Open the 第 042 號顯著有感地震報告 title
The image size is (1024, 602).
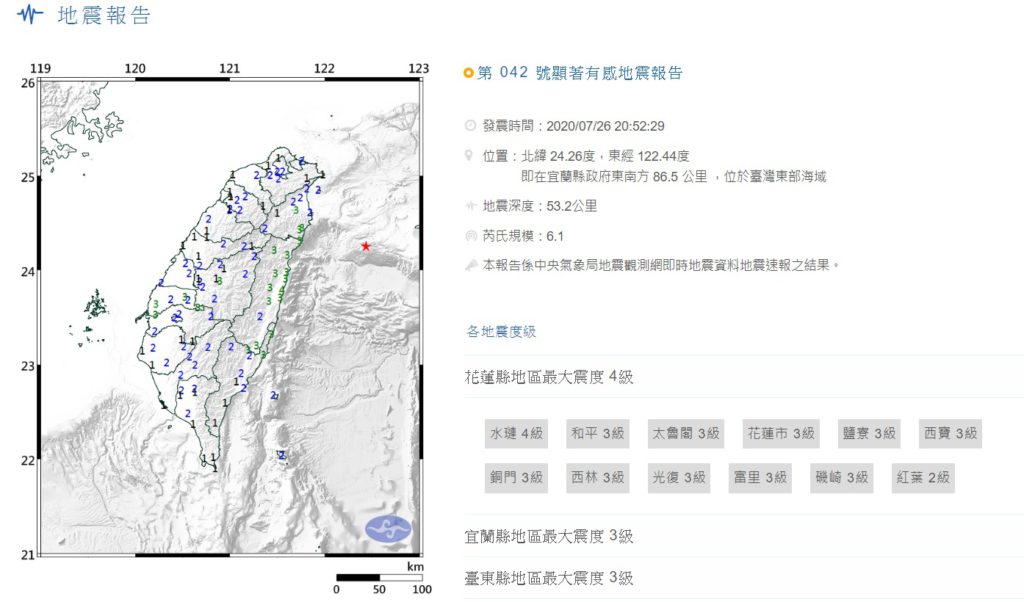[580, 73]
